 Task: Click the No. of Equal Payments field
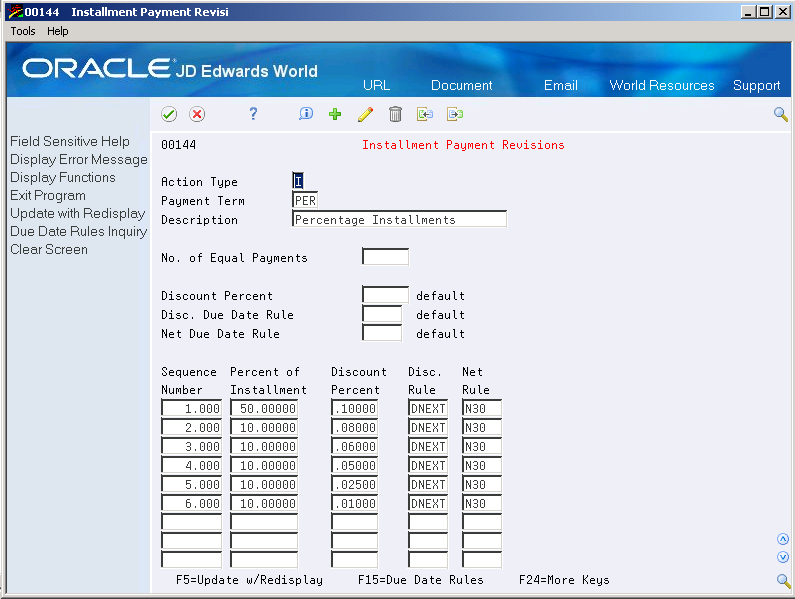tap(385, 257)
